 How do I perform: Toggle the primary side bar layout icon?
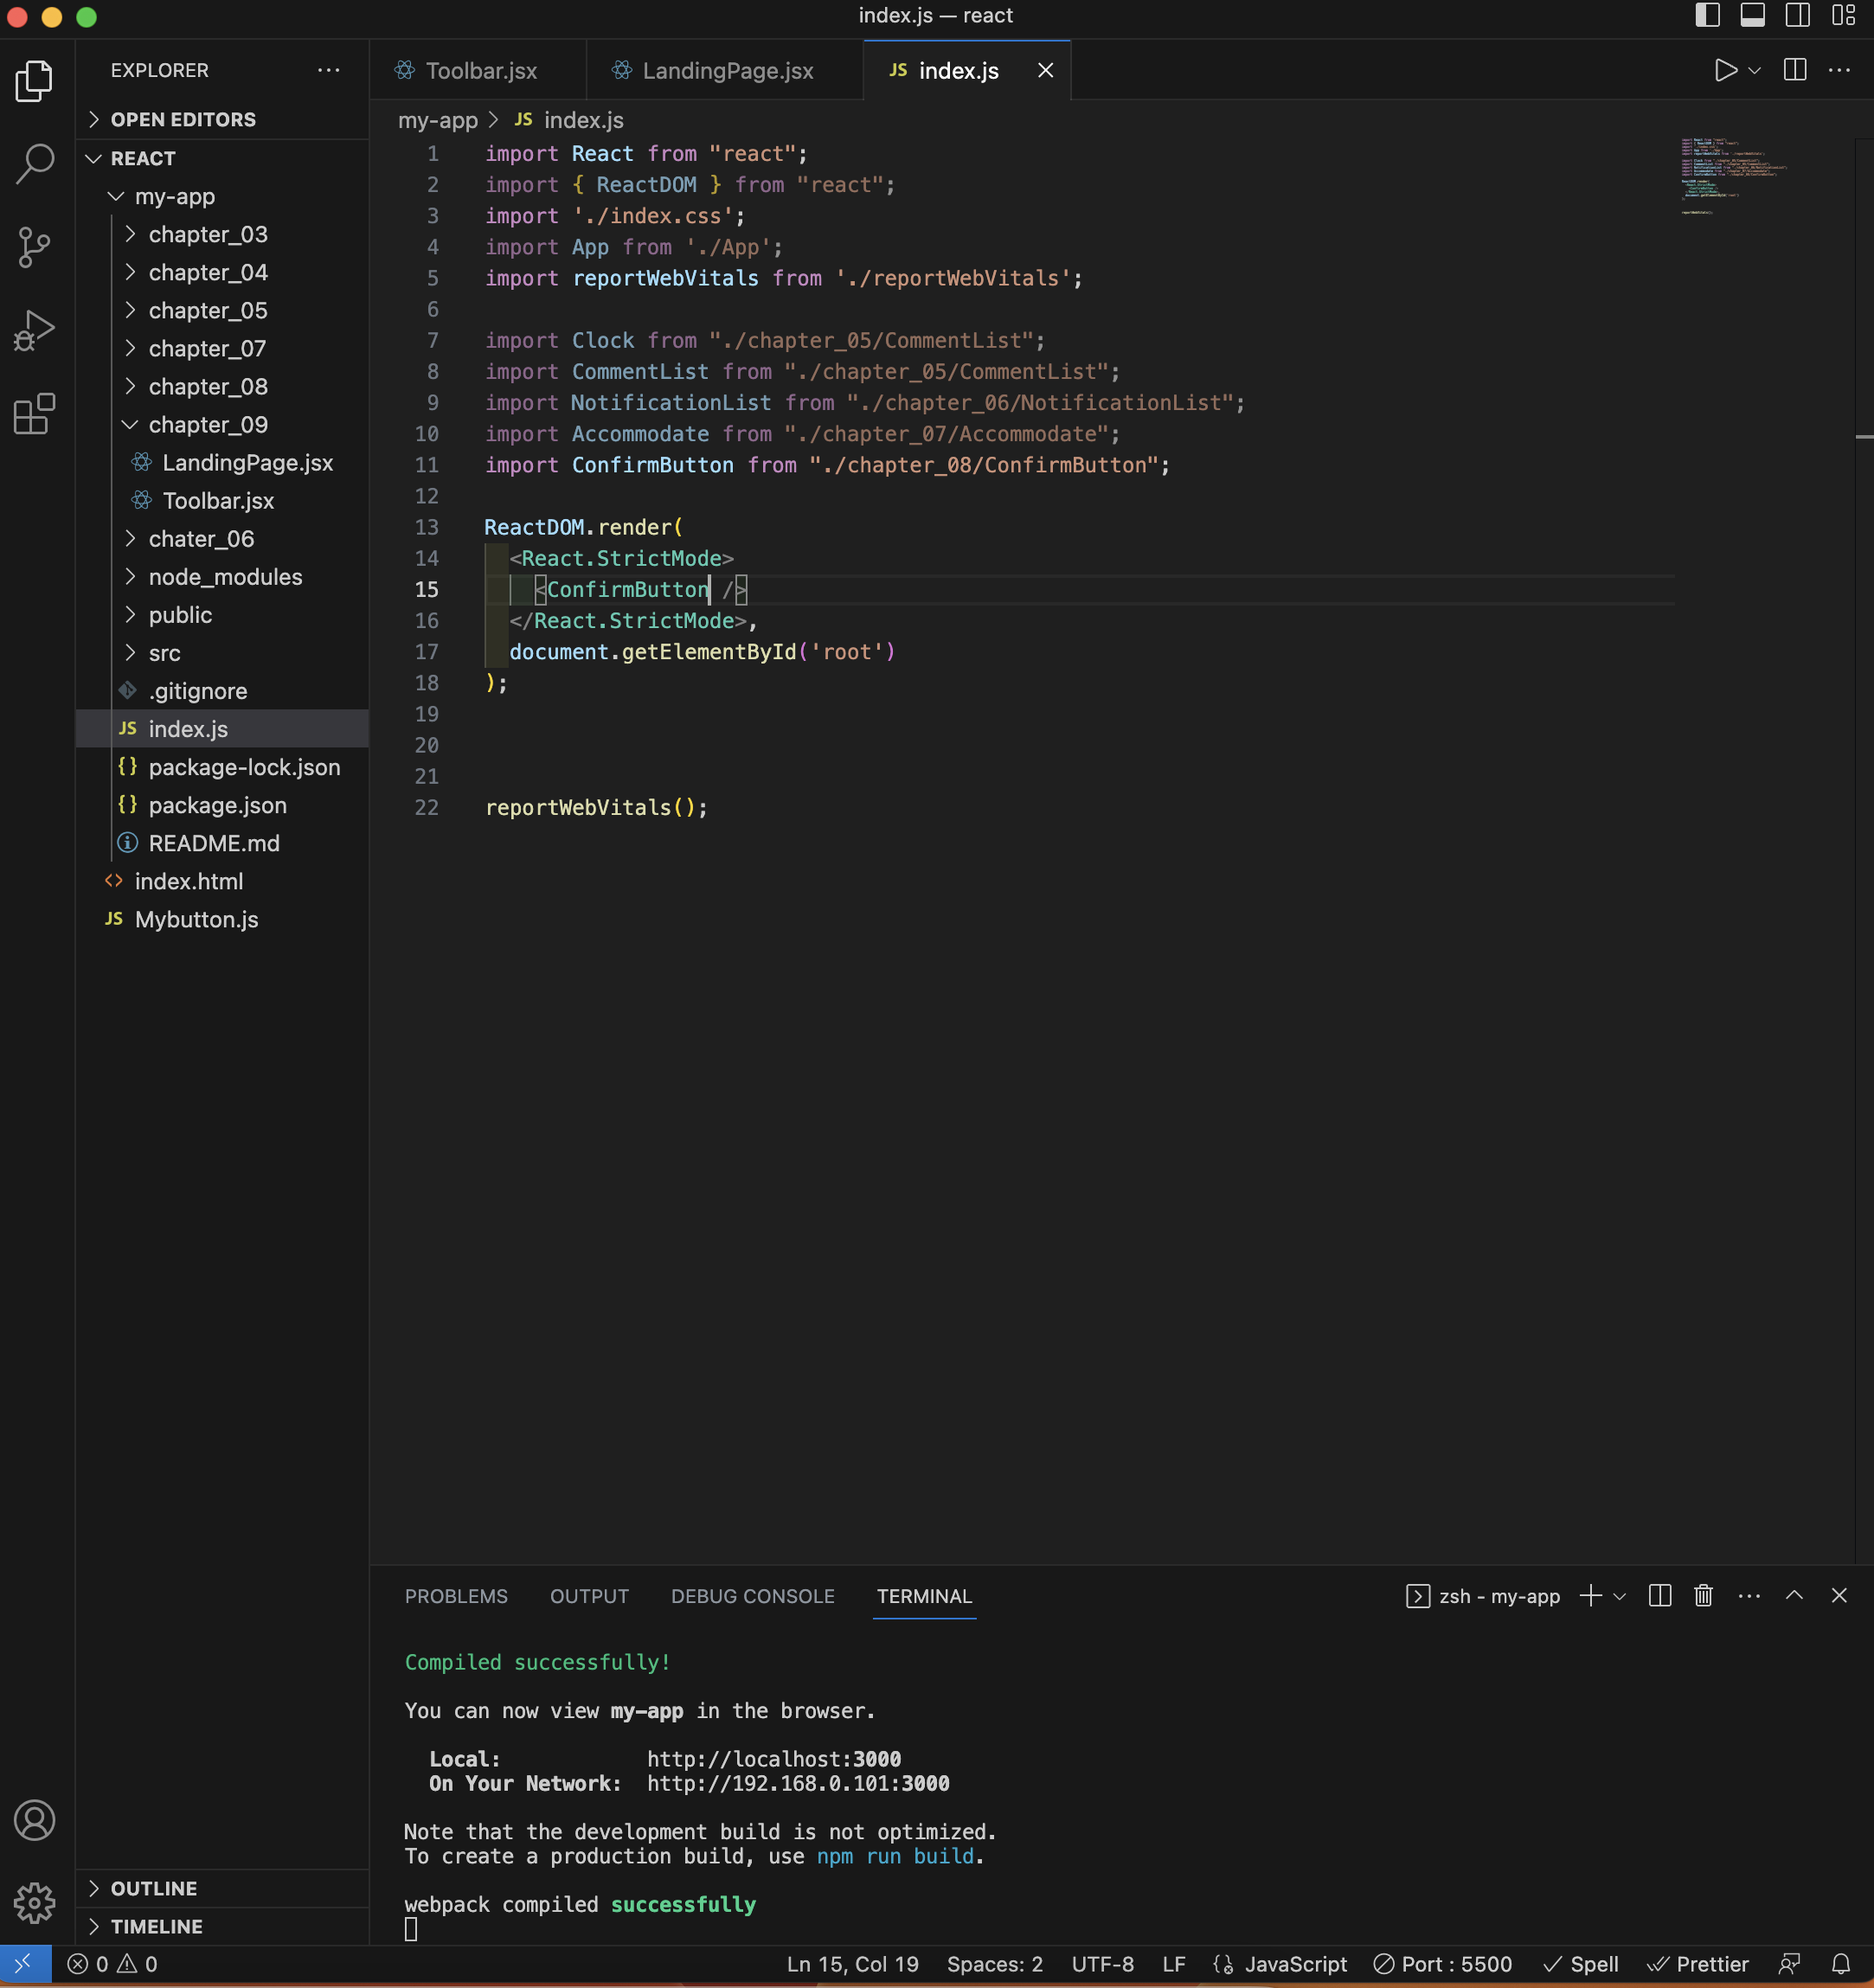tap(1707, 15)
